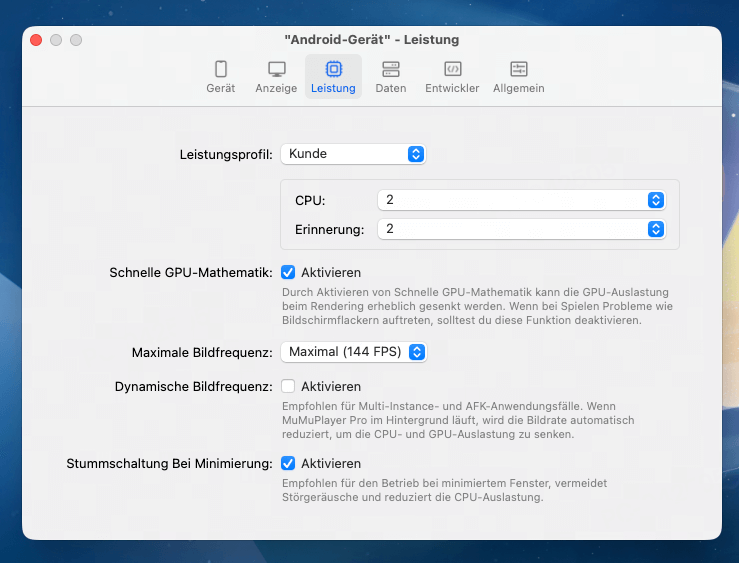The width and height of the screenshot is (739, 563).
Task: Go to the Entwickler tab
Action: pos(452,77)
